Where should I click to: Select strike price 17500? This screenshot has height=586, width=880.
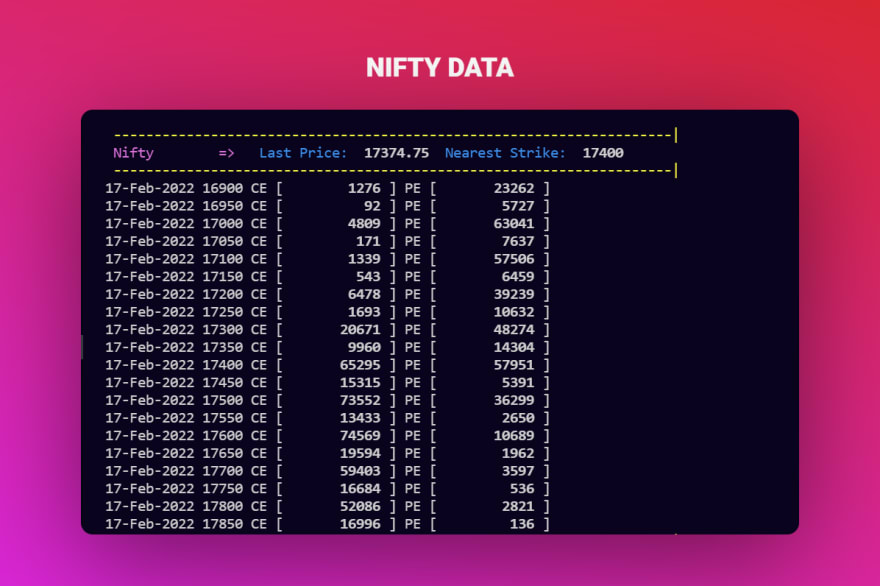[223, 401]
